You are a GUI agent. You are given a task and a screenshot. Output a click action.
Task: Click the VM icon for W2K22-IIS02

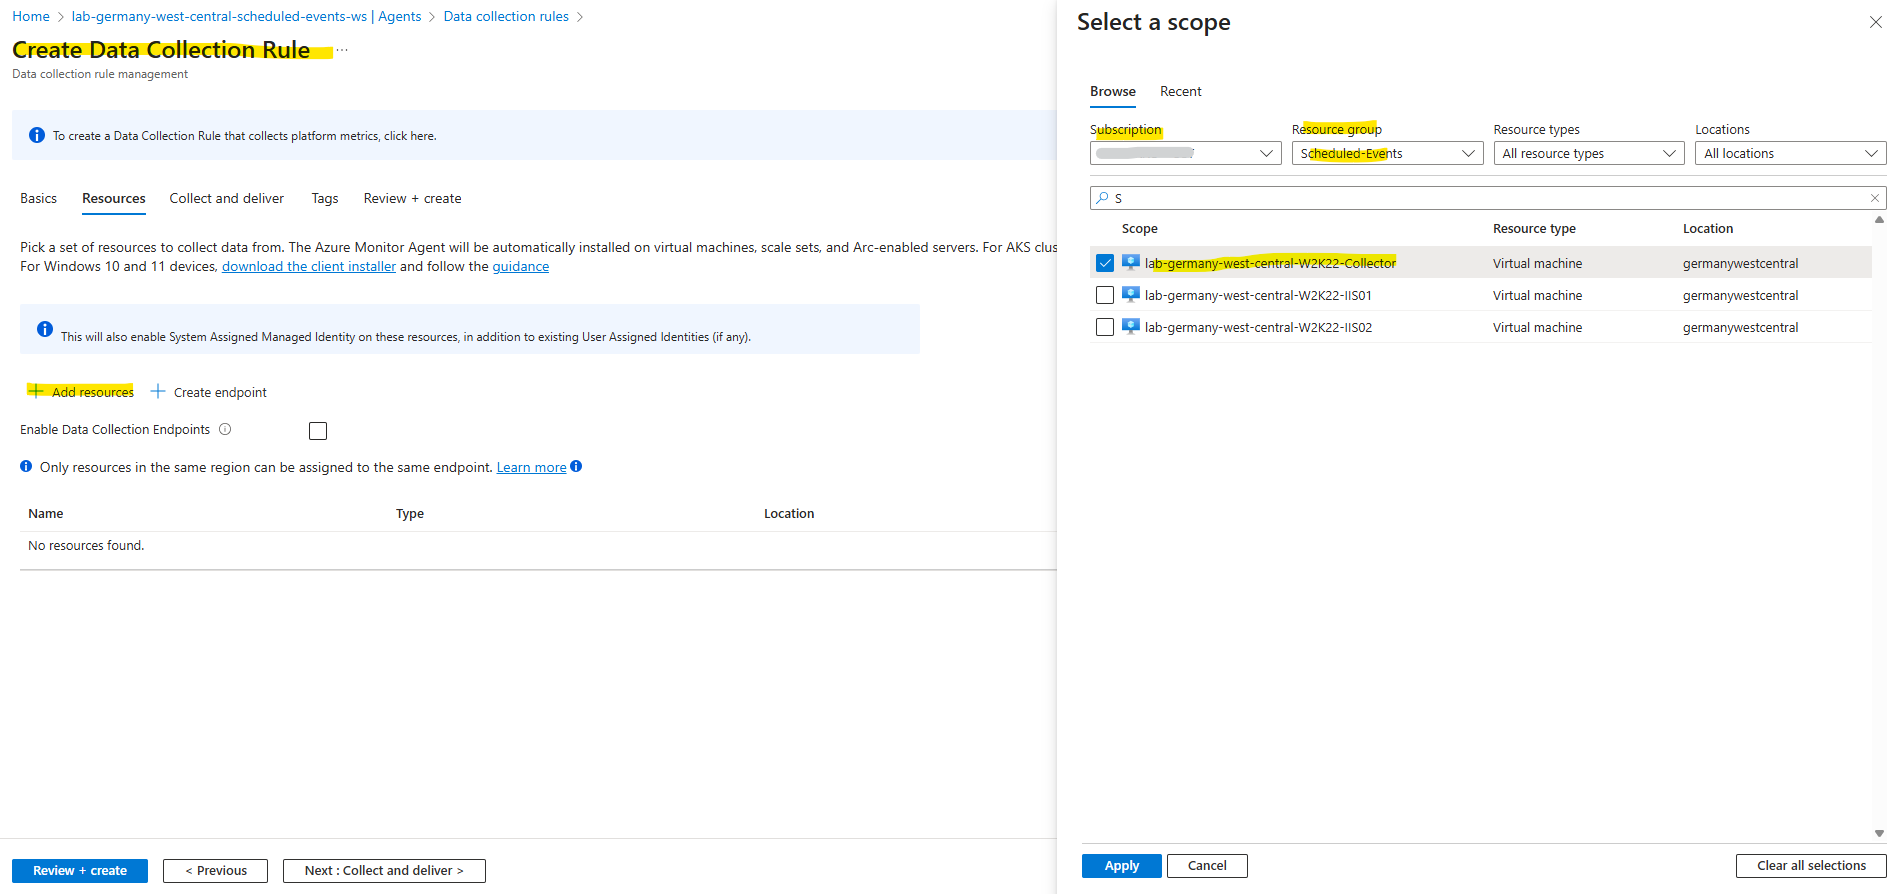pyautogui.click(x=1131, y=327)
